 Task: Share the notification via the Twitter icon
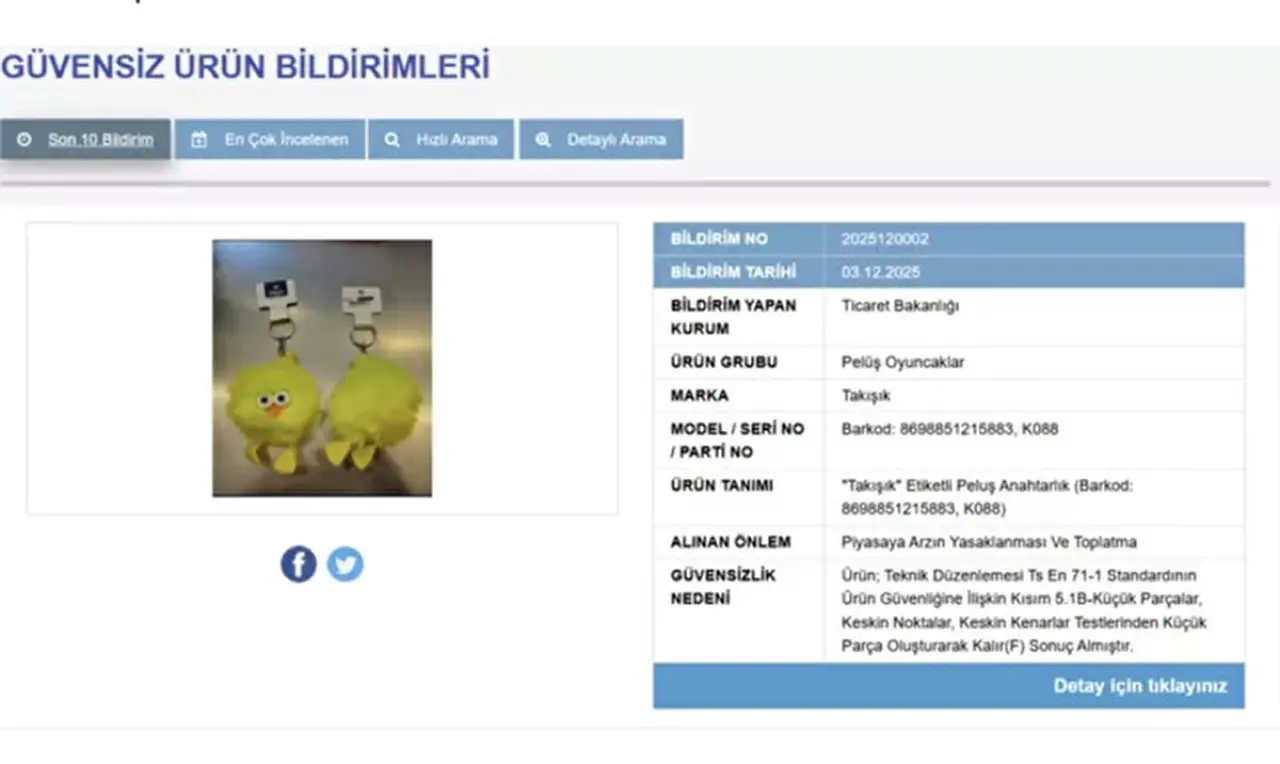(x=345, y=565)
